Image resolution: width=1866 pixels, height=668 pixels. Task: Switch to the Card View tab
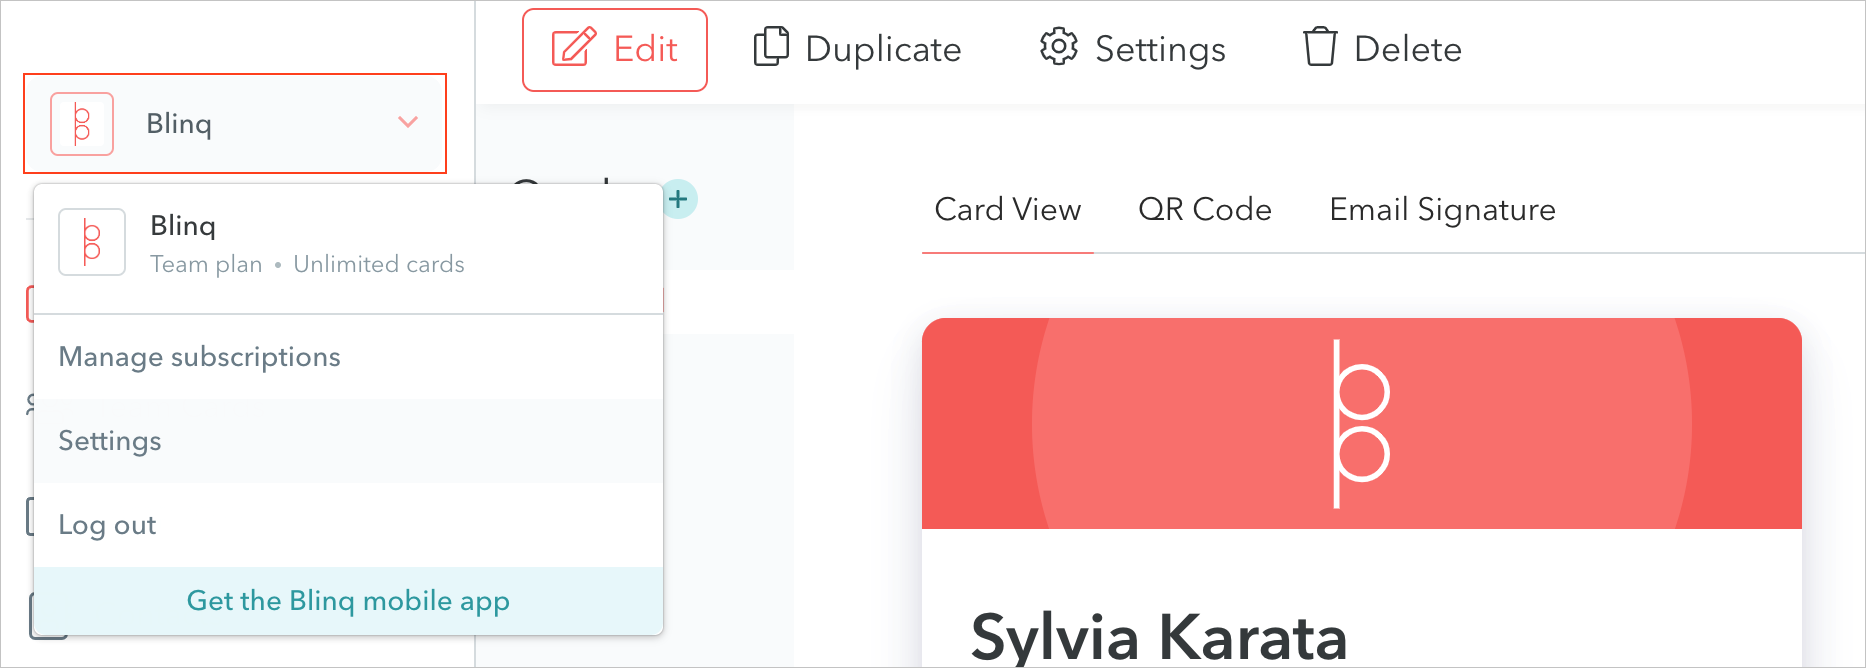pyautogui.click(x=1008, y=210)
